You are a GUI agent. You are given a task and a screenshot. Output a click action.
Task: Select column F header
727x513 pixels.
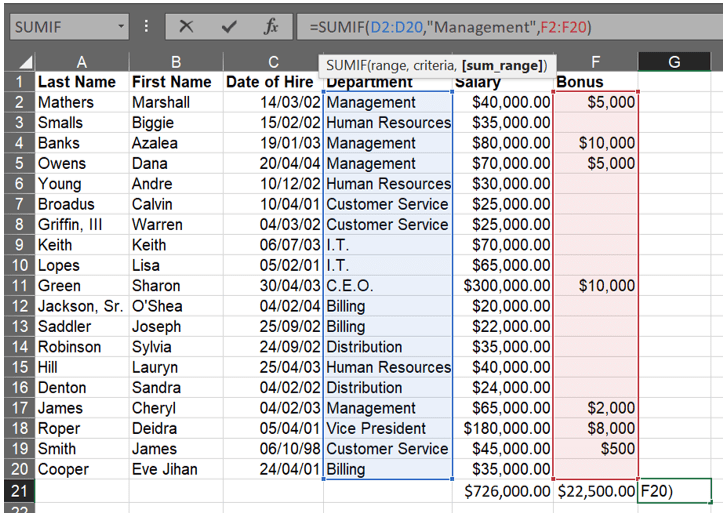(595, 62)
